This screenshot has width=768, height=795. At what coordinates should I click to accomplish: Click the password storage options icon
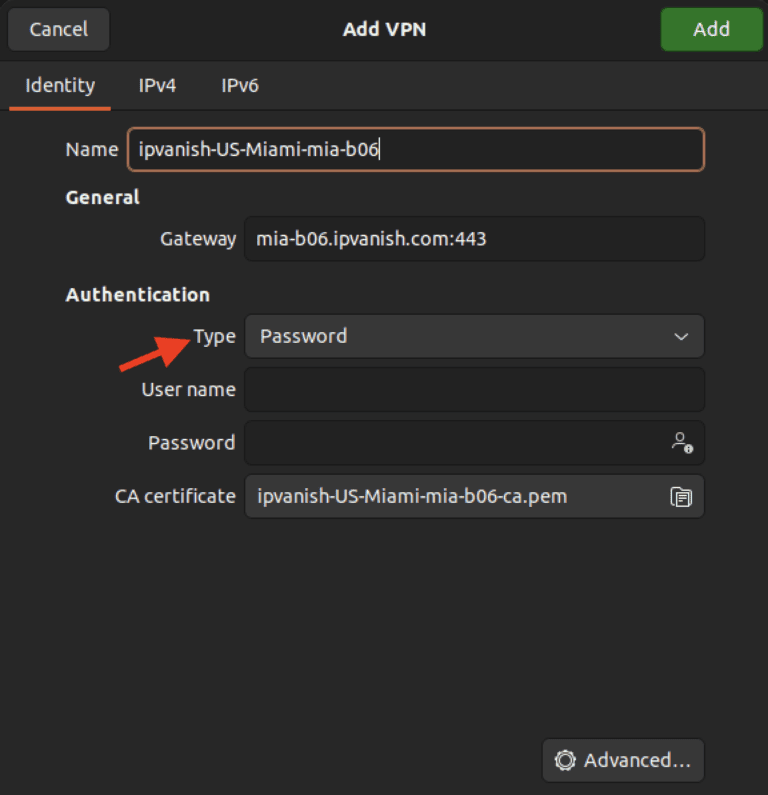pyautogui.click(x=682, y=442)
